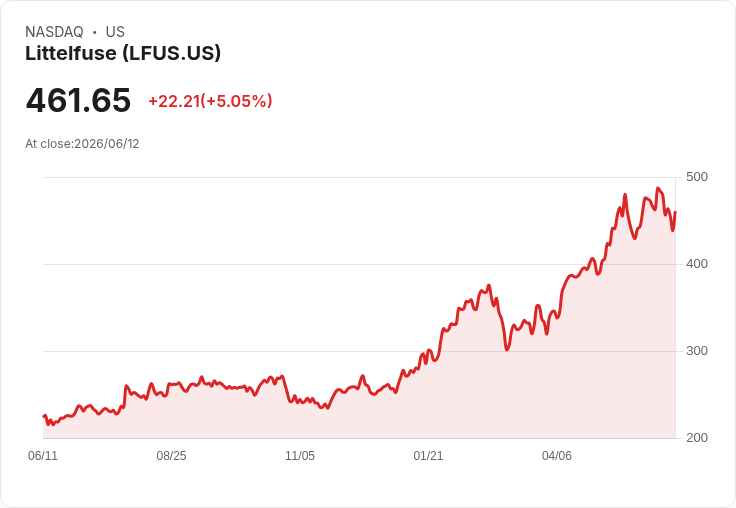
Task: Click the chart line's last point at right edge
Action: point(675,212)
